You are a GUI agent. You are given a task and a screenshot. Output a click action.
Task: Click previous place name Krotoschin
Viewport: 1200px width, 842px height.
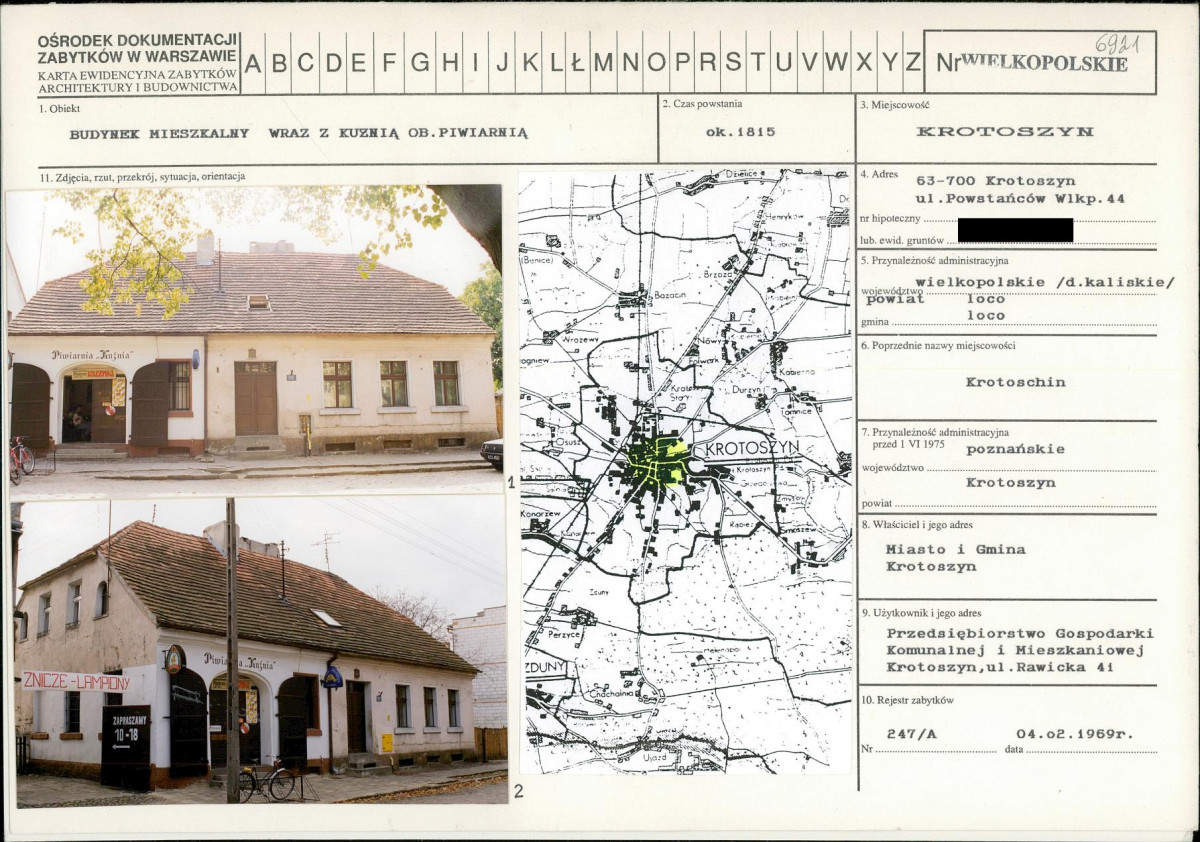click(1015, 382)
